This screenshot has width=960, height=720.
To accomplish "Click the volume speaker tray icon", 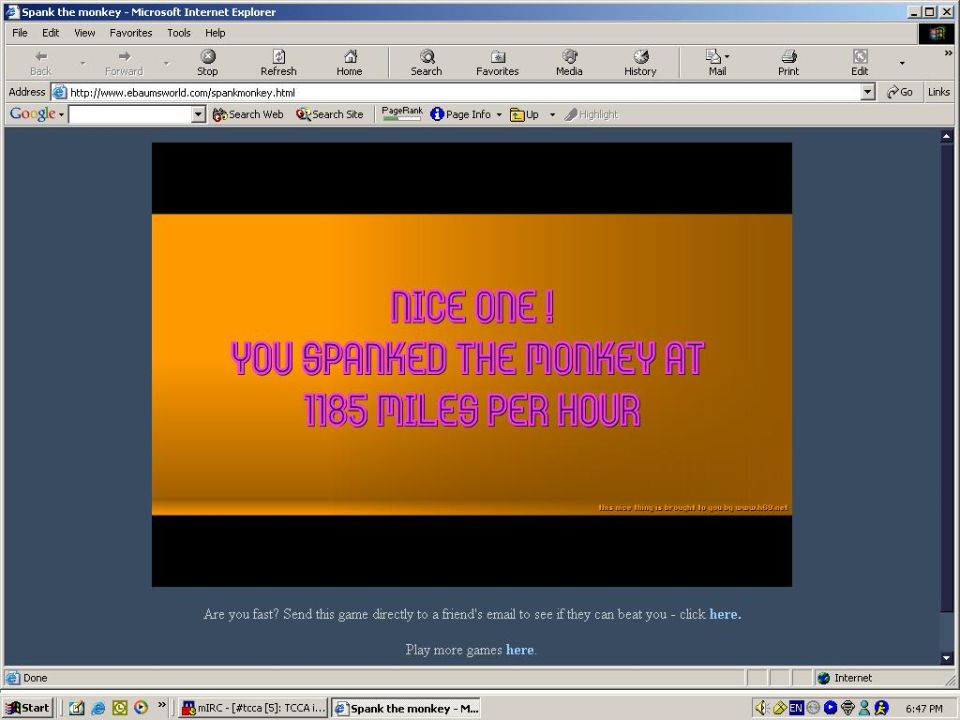I will 761,708.
